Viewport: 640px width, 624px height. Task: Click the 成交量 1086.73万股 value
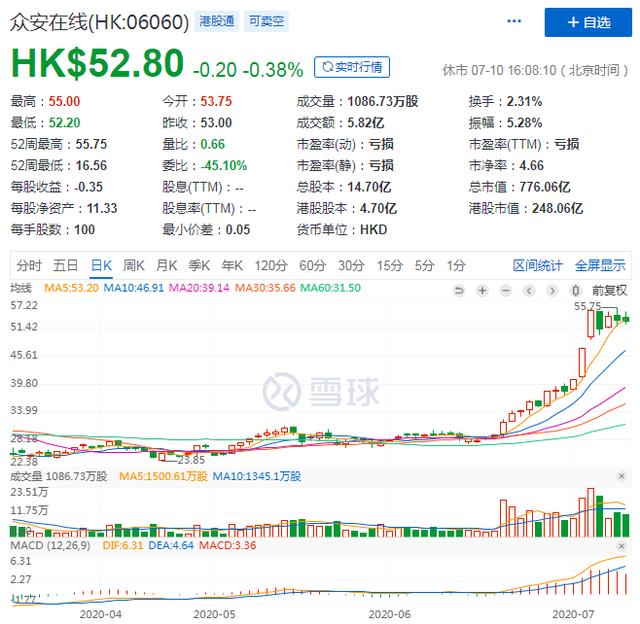pos(383,101)
